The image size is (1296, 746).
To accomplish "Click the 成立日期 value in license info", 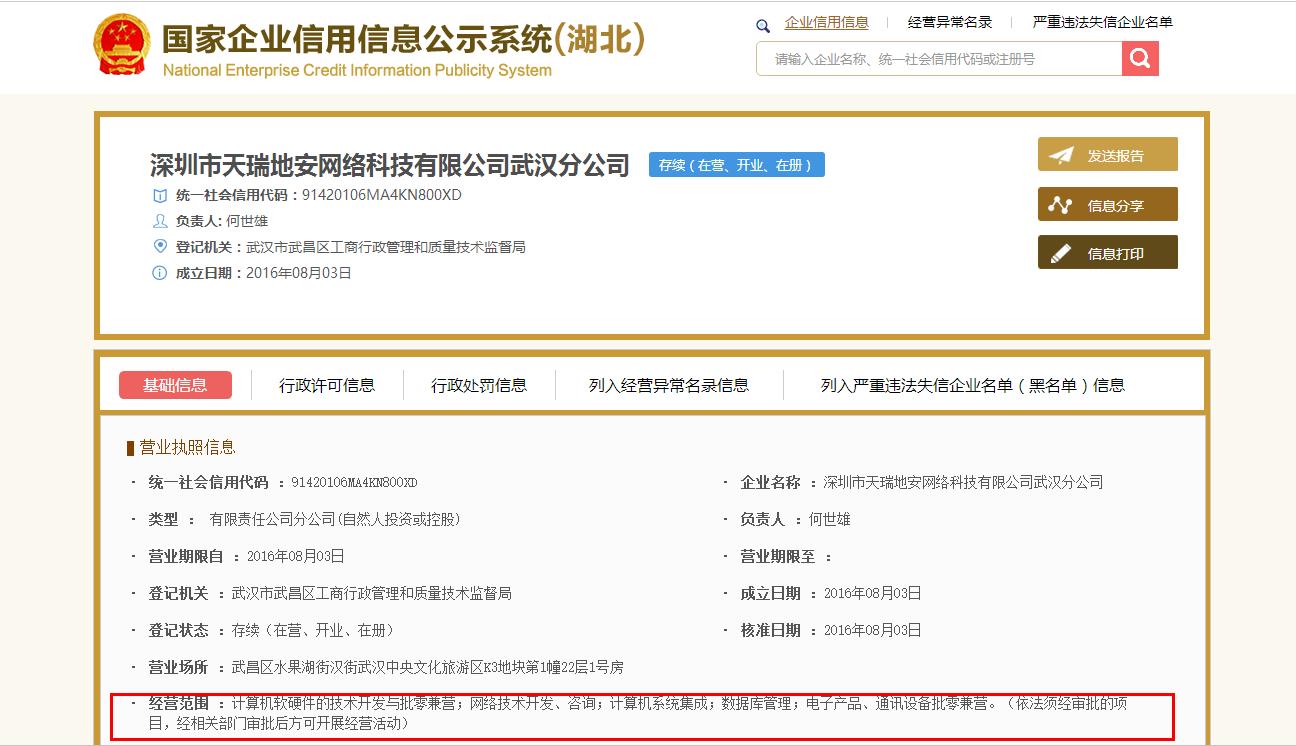I will (x=873, y=594).
